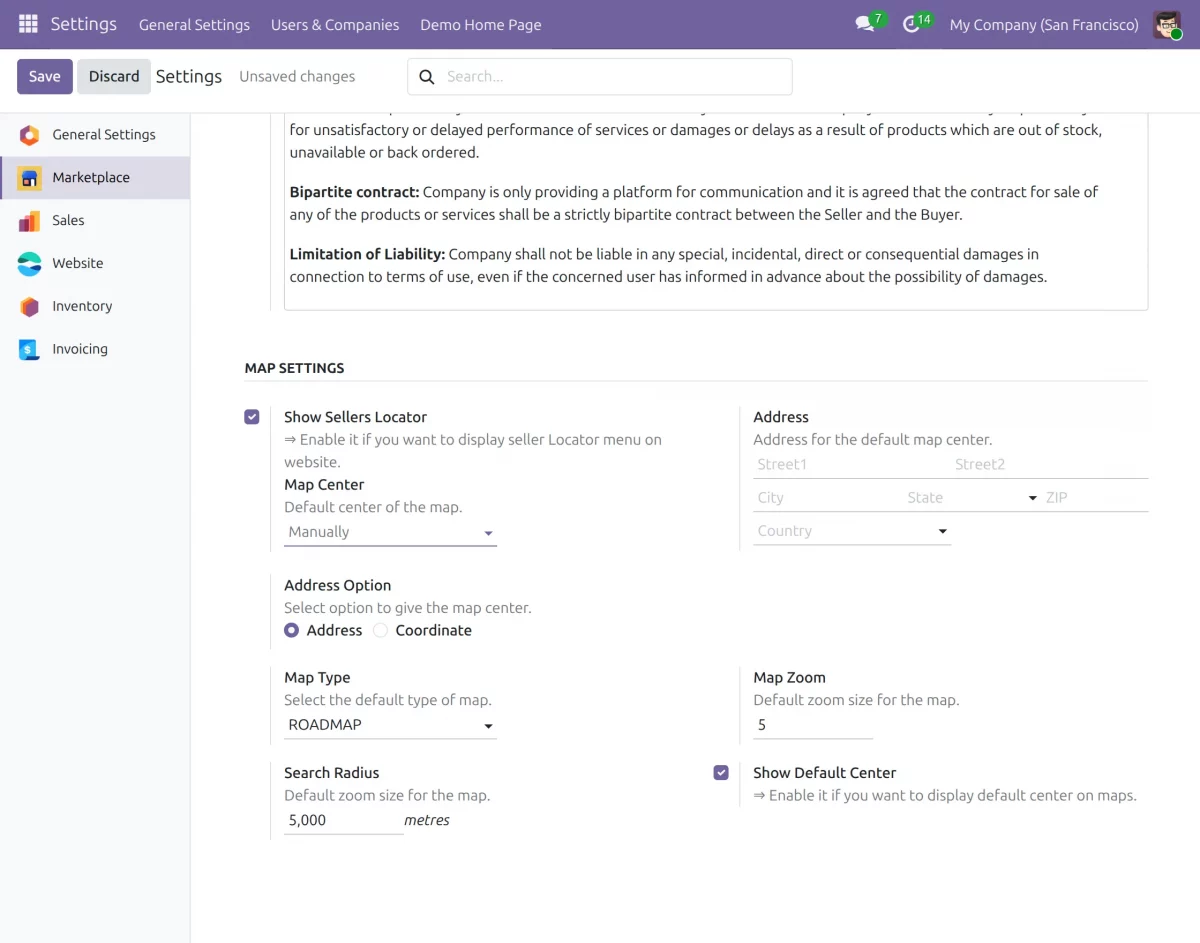This screenshot has height=943, width=1200.
Task: Open the user avatar menu
Action: click(1167, 24)
